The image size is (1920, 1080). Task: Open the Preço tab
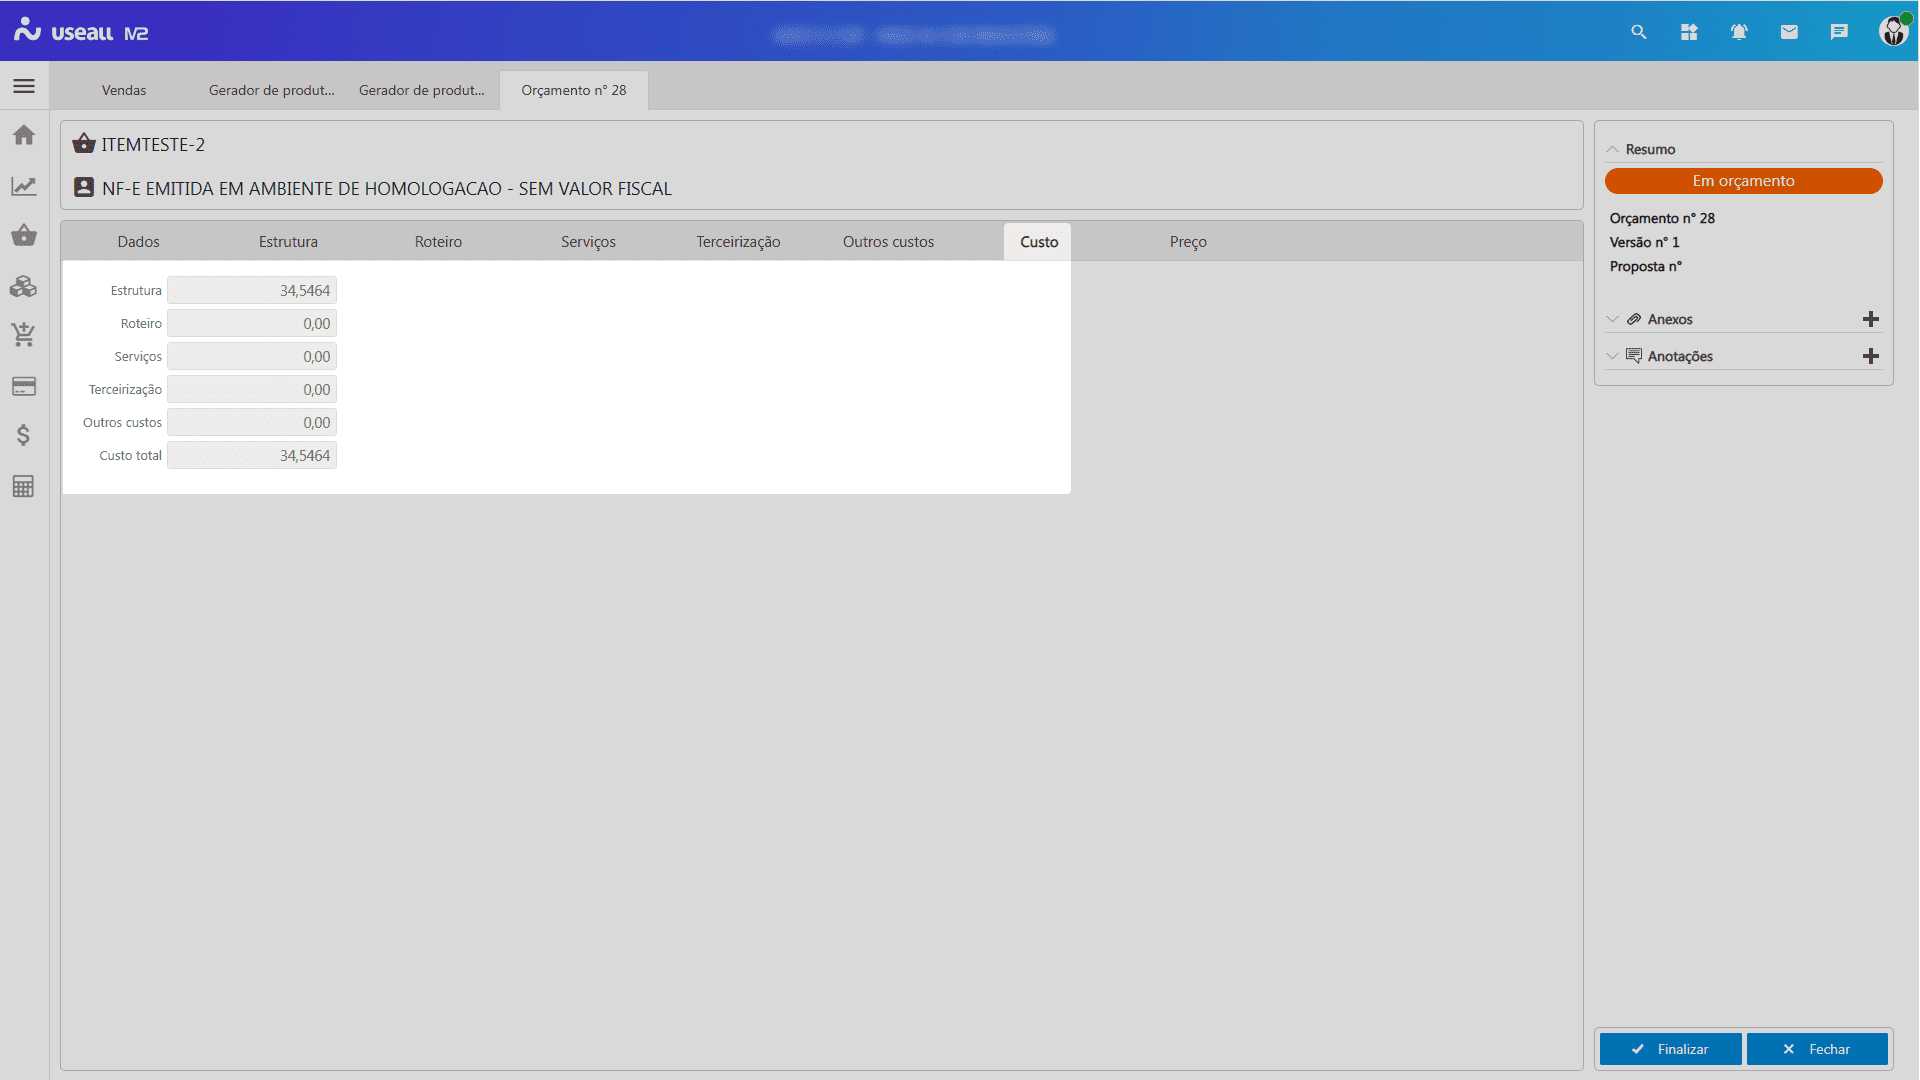tap(1188, 242)
